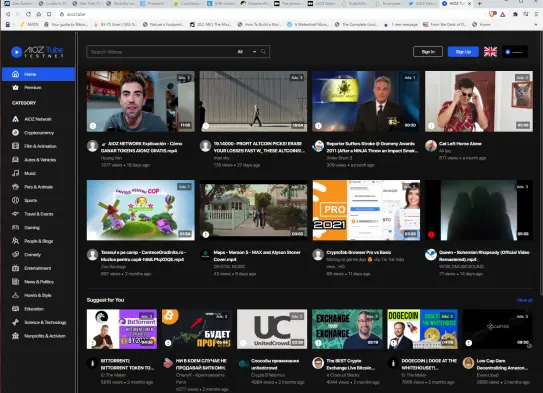543x393 pixels.
Task: Open the AIOZ Network Explicación video thumbnail
Action: click(141, 101)
